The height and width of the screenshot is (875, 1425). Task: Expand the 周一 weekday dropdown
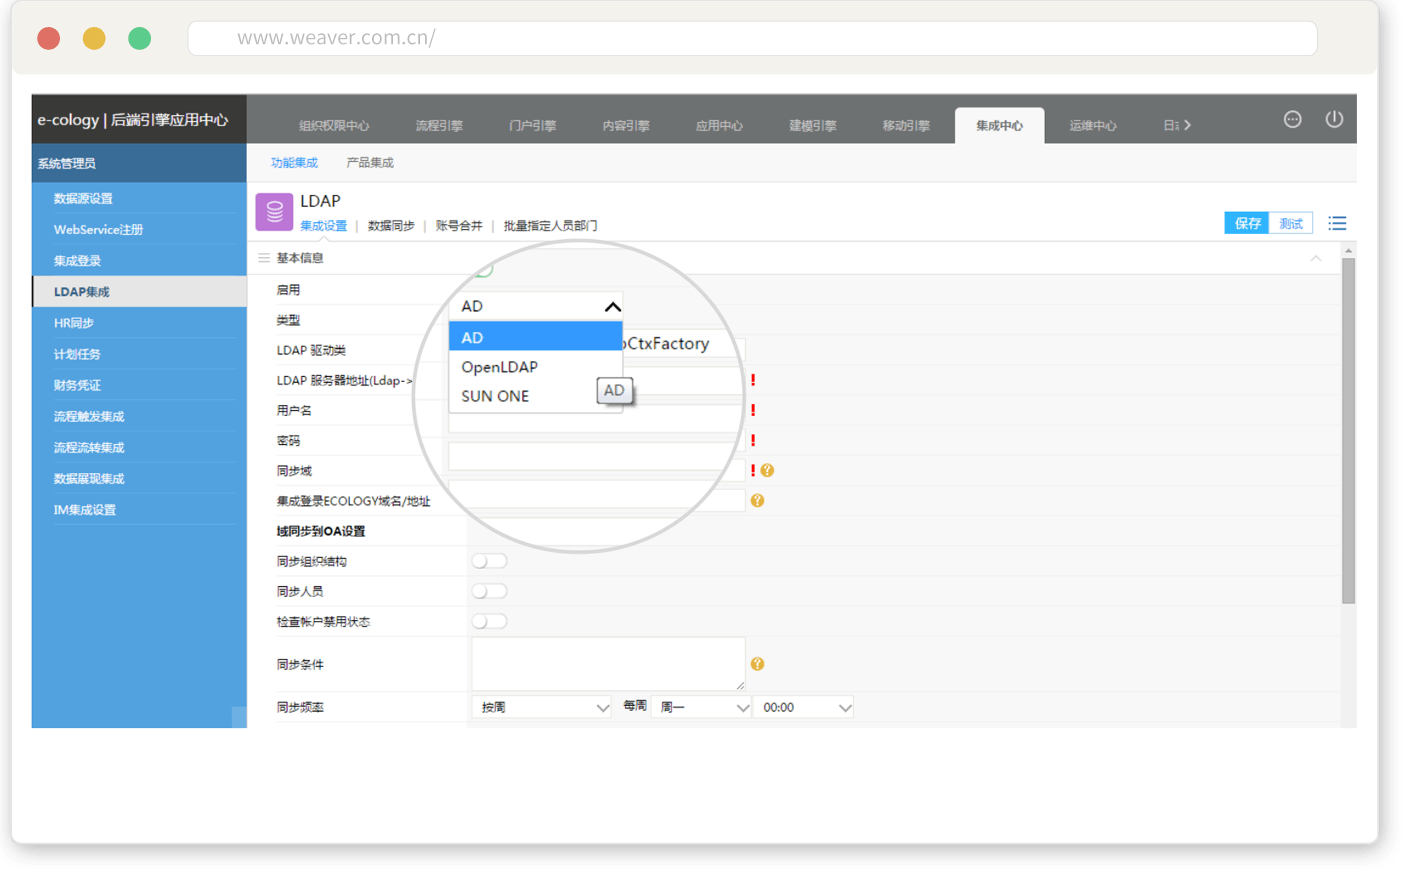(x=703, y=707)
